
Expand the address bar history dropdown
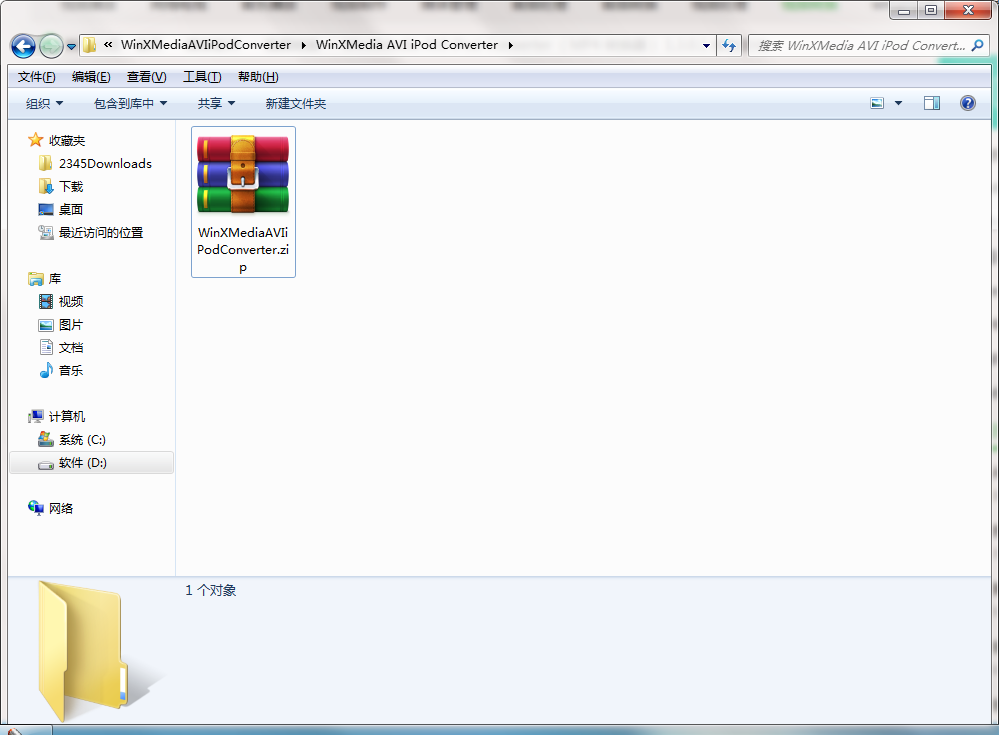(x=706, y=45)
